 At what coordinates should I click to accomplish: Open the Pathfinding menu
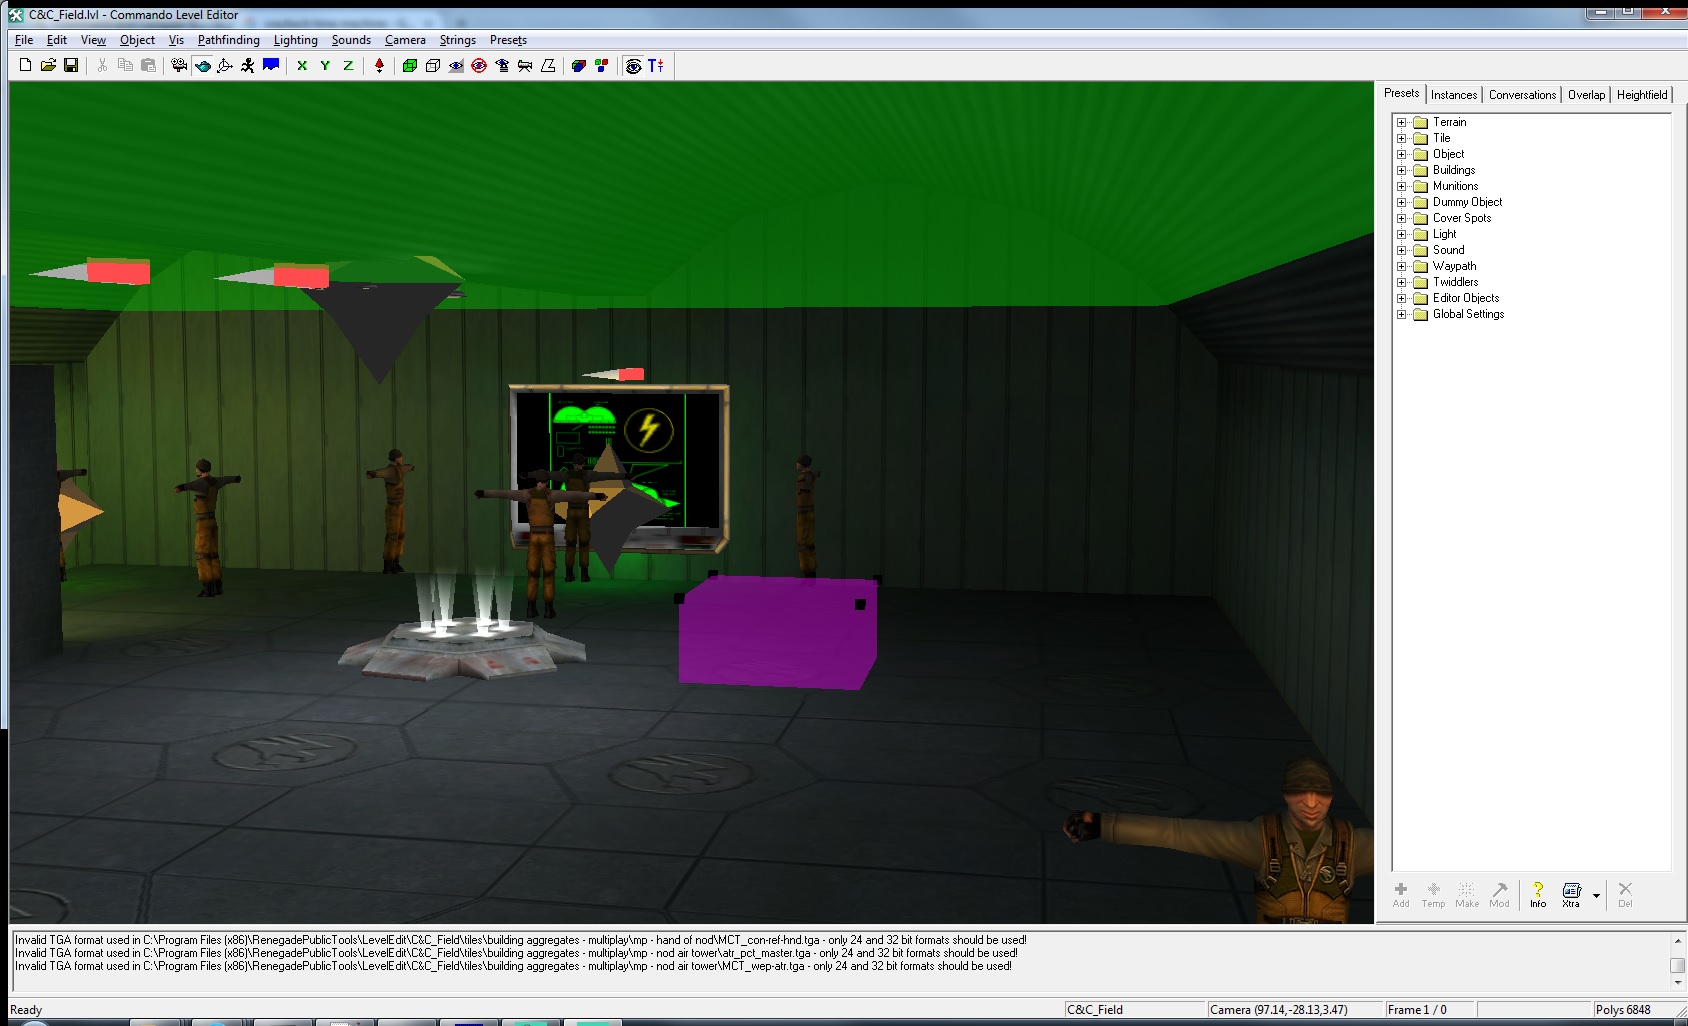228,40
